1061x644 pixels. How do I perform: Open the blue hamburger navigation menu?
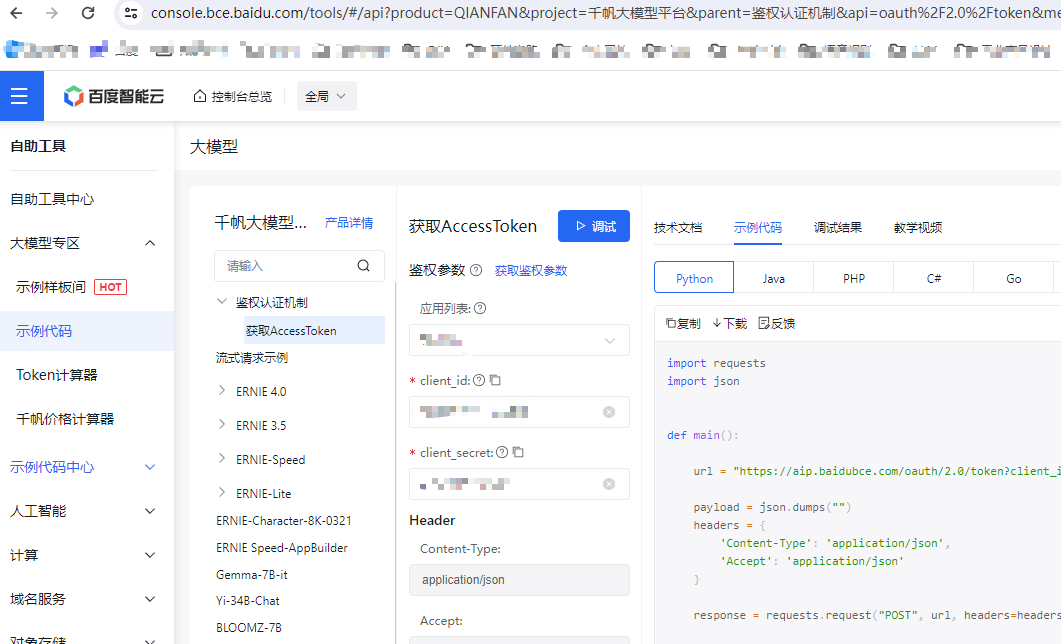coord(20,96)
